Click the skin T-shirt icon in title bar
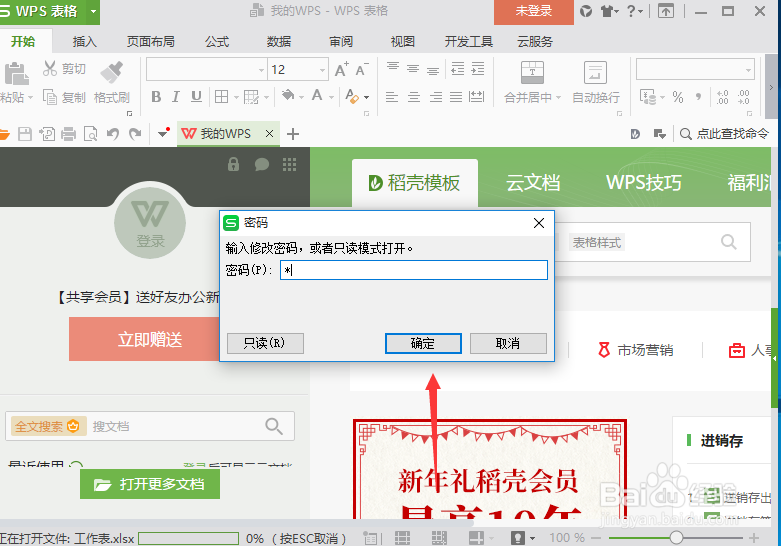Viewport: 781px width, 546px height. click(607, 11)
